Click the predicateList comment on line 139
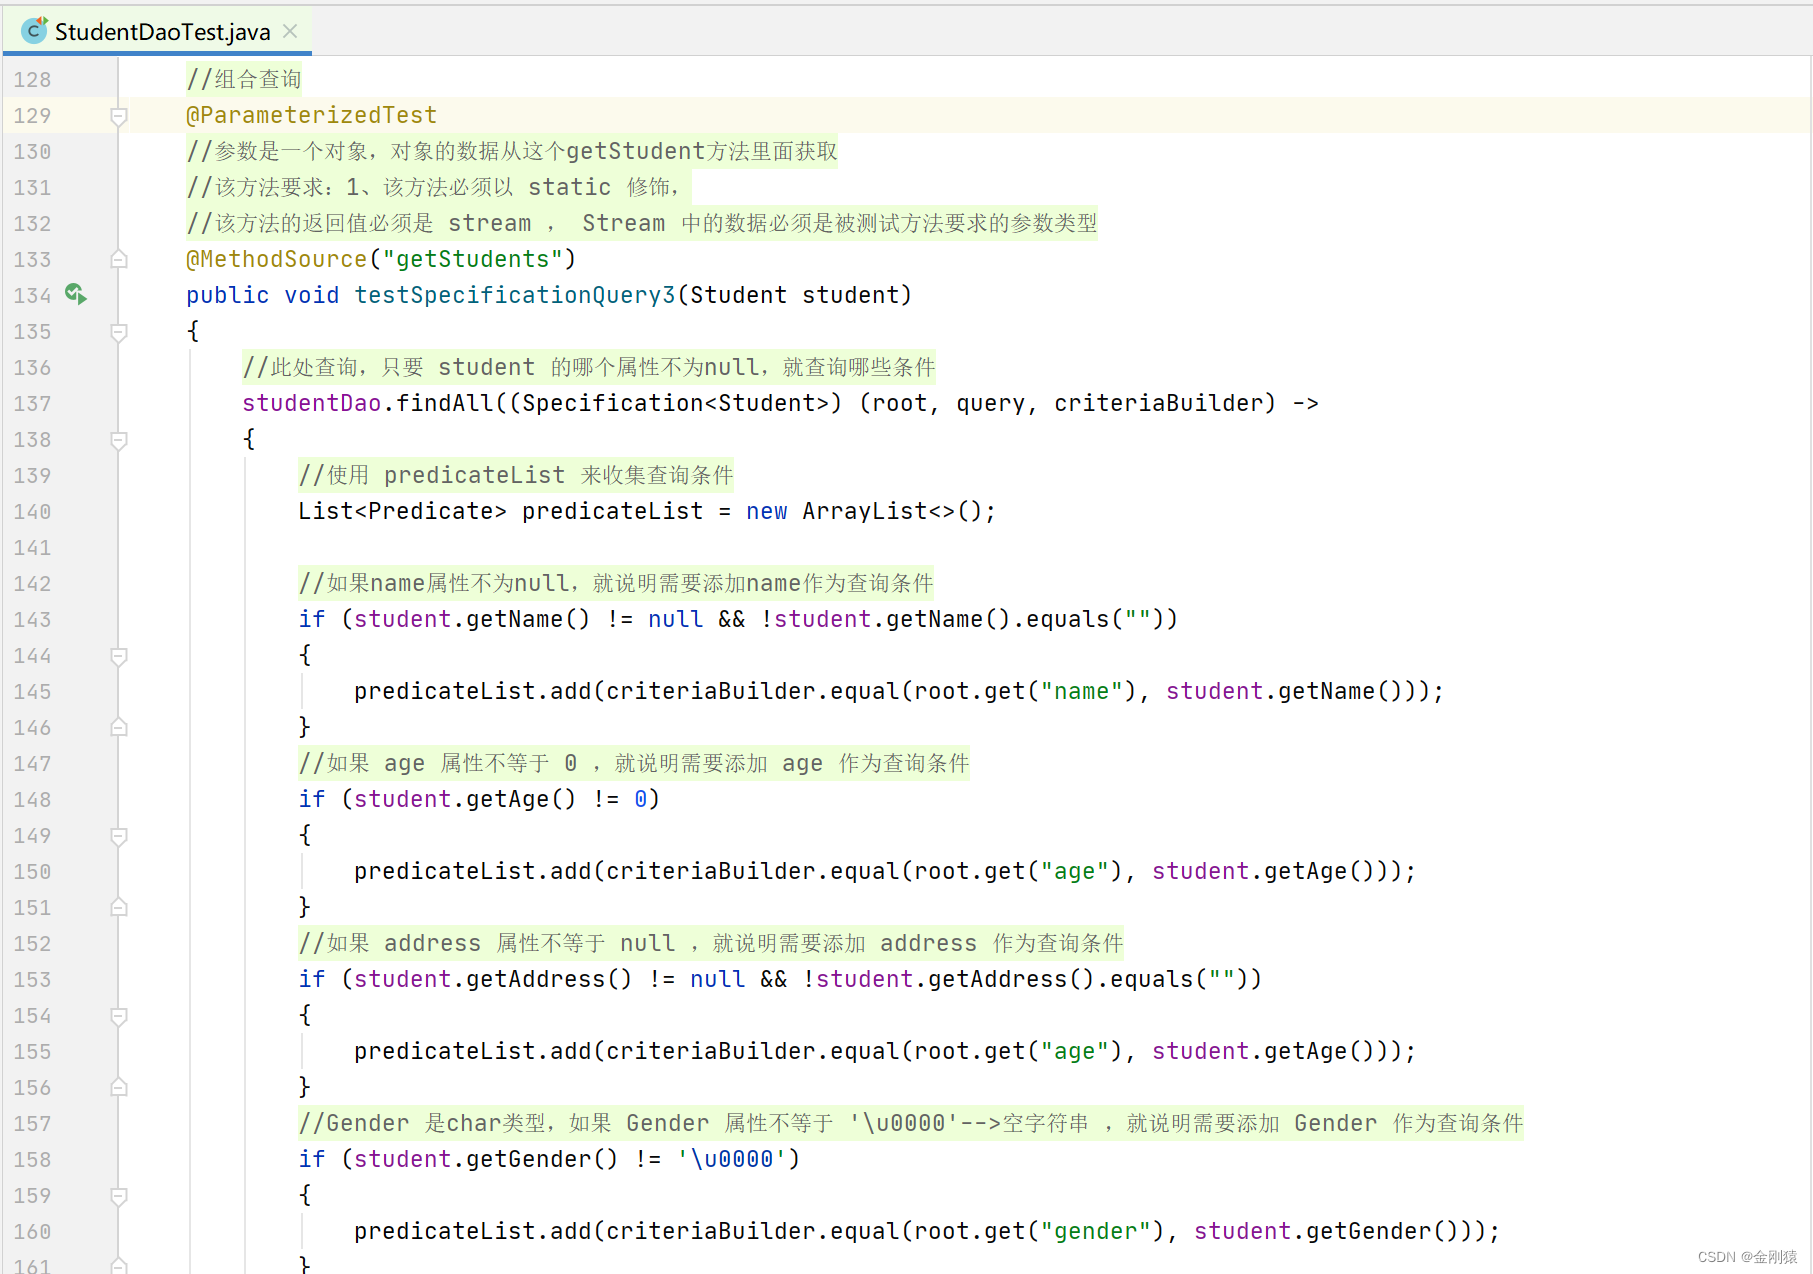 (516, 475)
